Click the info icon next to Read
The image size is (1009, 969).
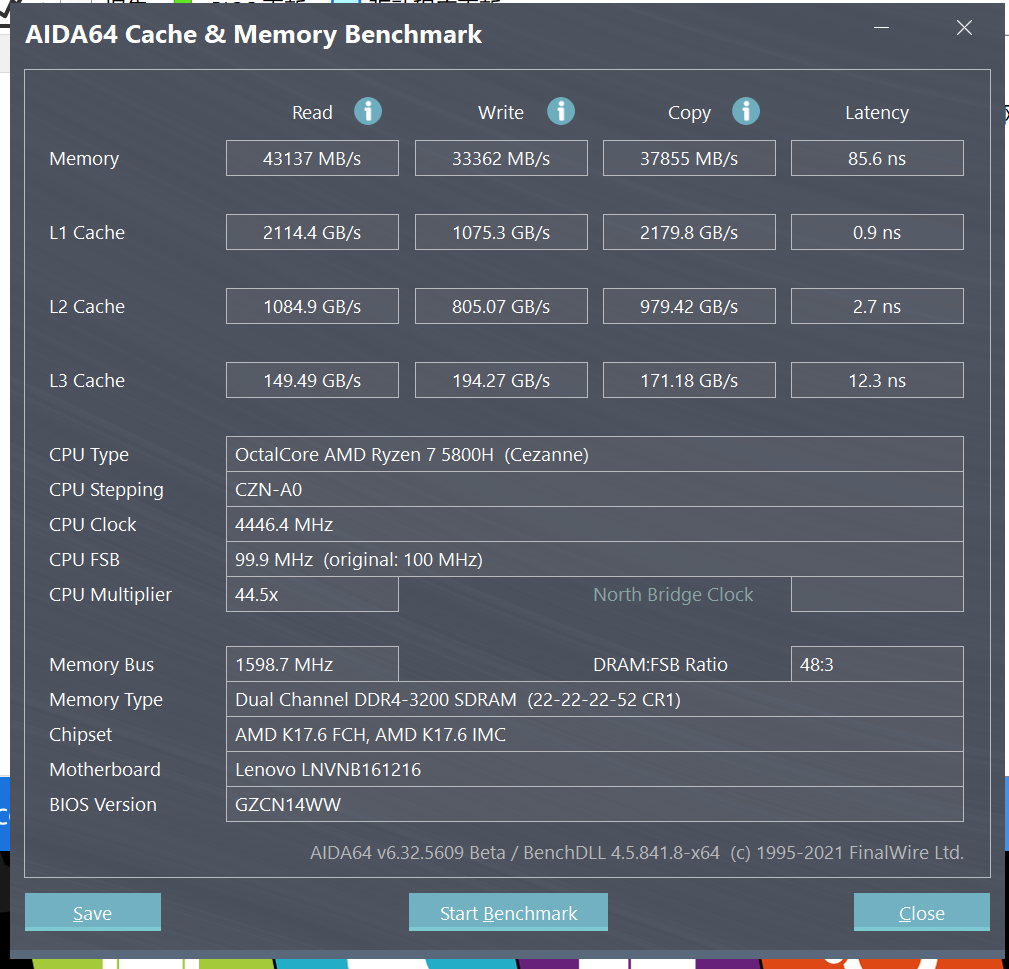368,112
